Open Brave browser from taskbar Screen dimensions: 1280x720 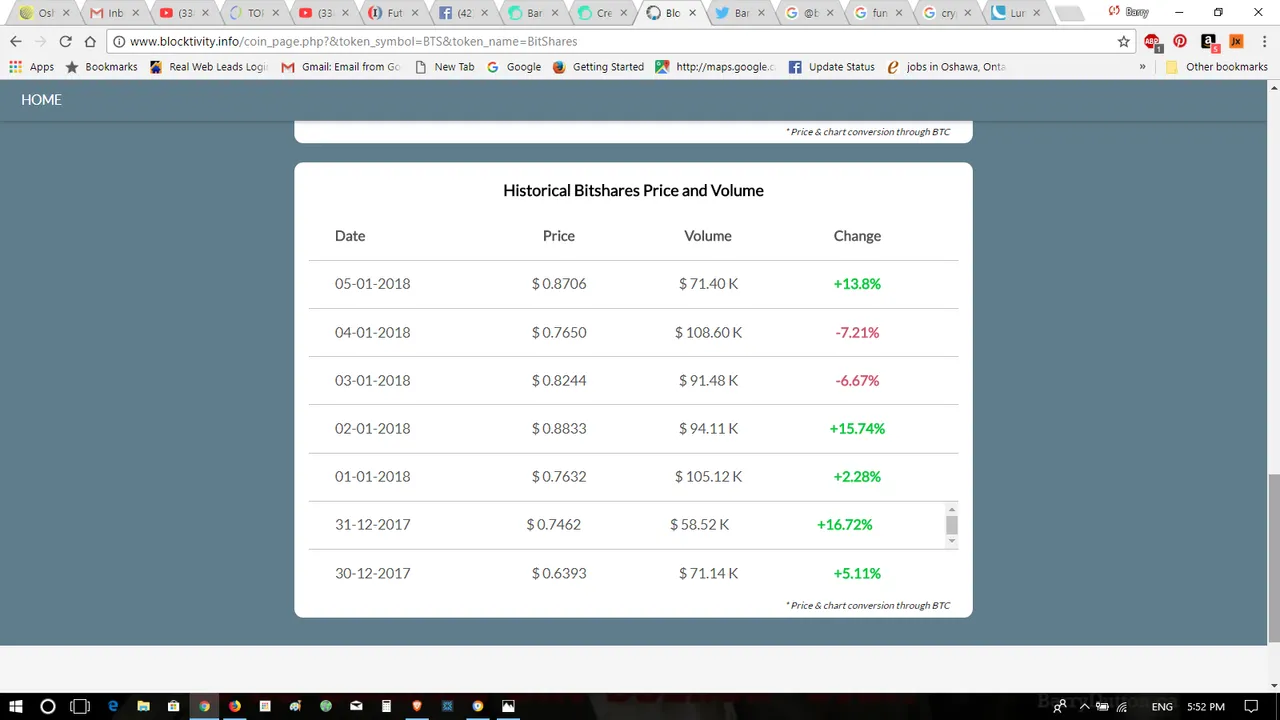pyautogui.click(x=417, y=706)
